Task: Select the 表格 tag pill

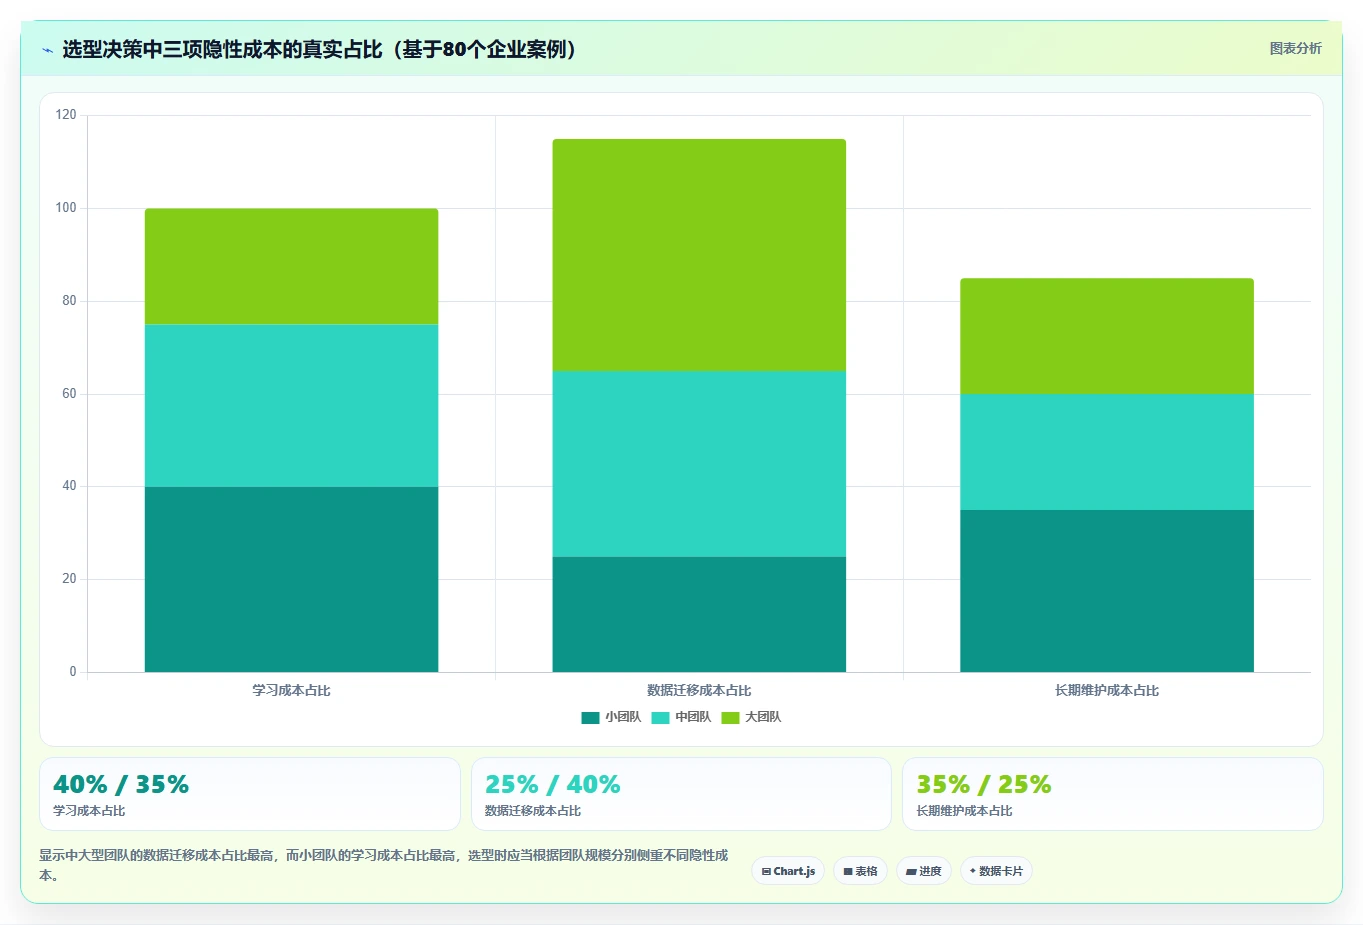Action: [x=860, y=871]
